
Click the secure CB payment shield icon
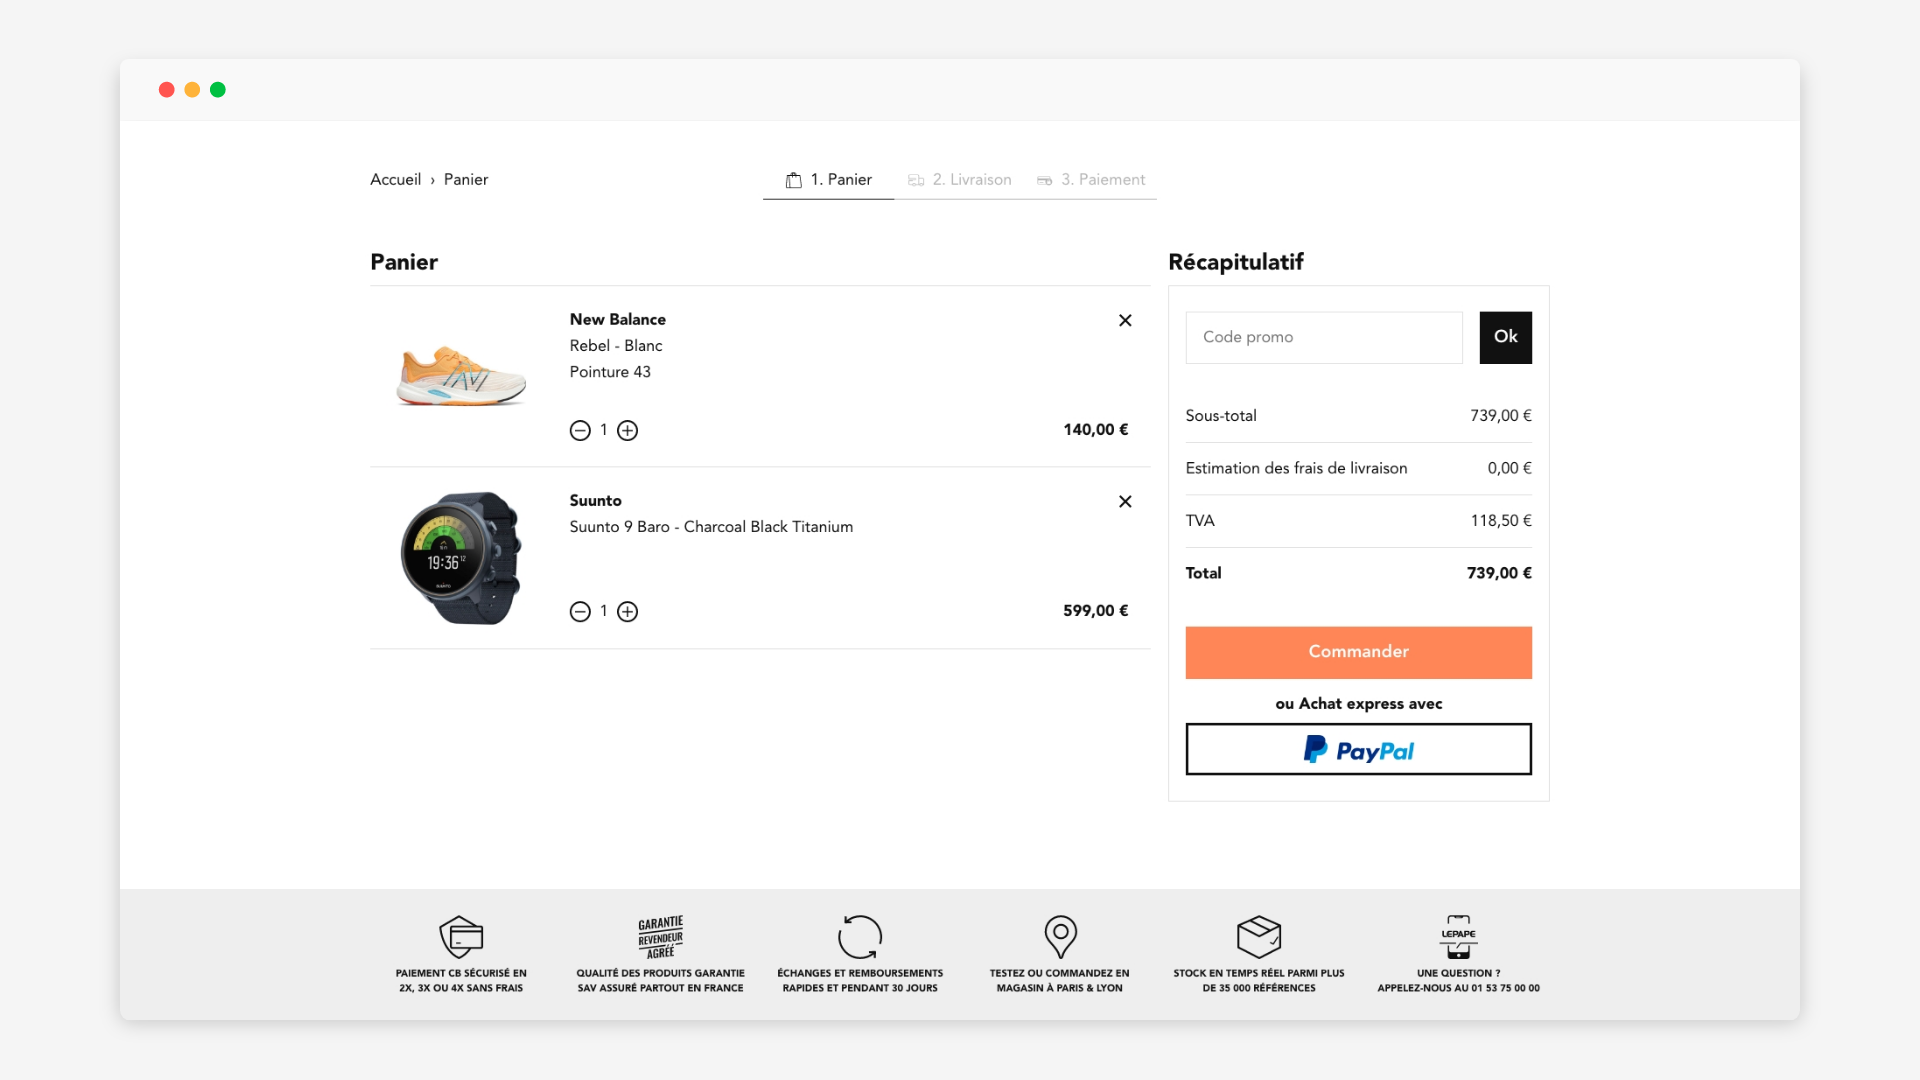461,936
